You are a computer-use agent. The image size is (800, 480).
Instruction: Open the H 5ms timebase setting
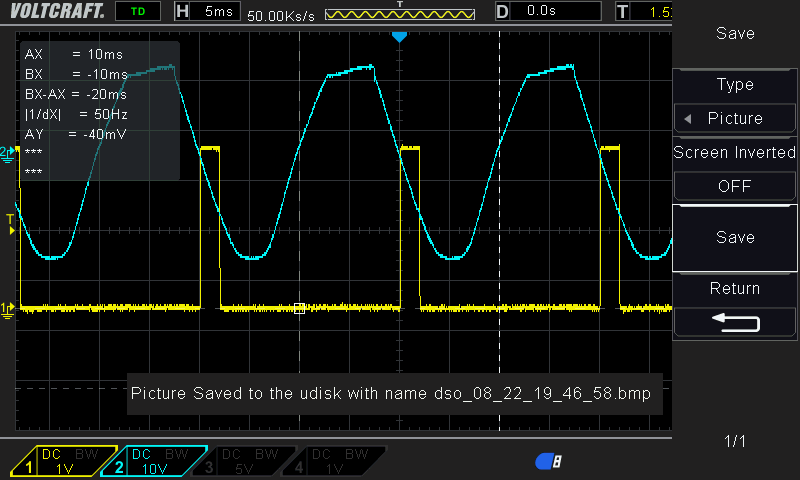(206, 12)
